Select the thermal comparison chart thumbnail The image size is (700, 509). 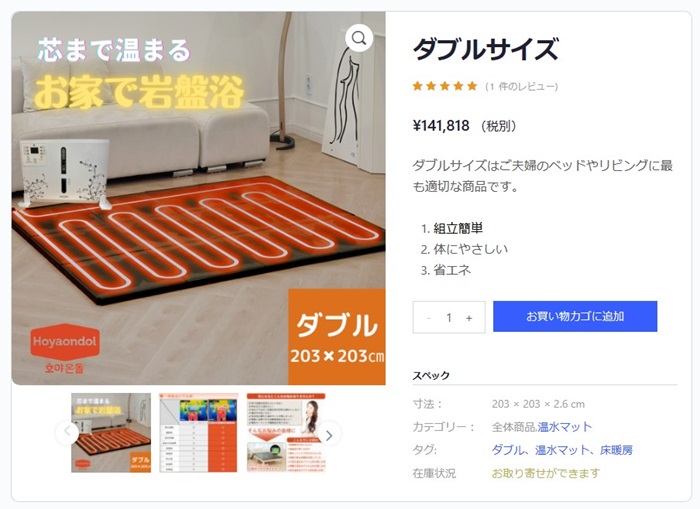[199, 433]
